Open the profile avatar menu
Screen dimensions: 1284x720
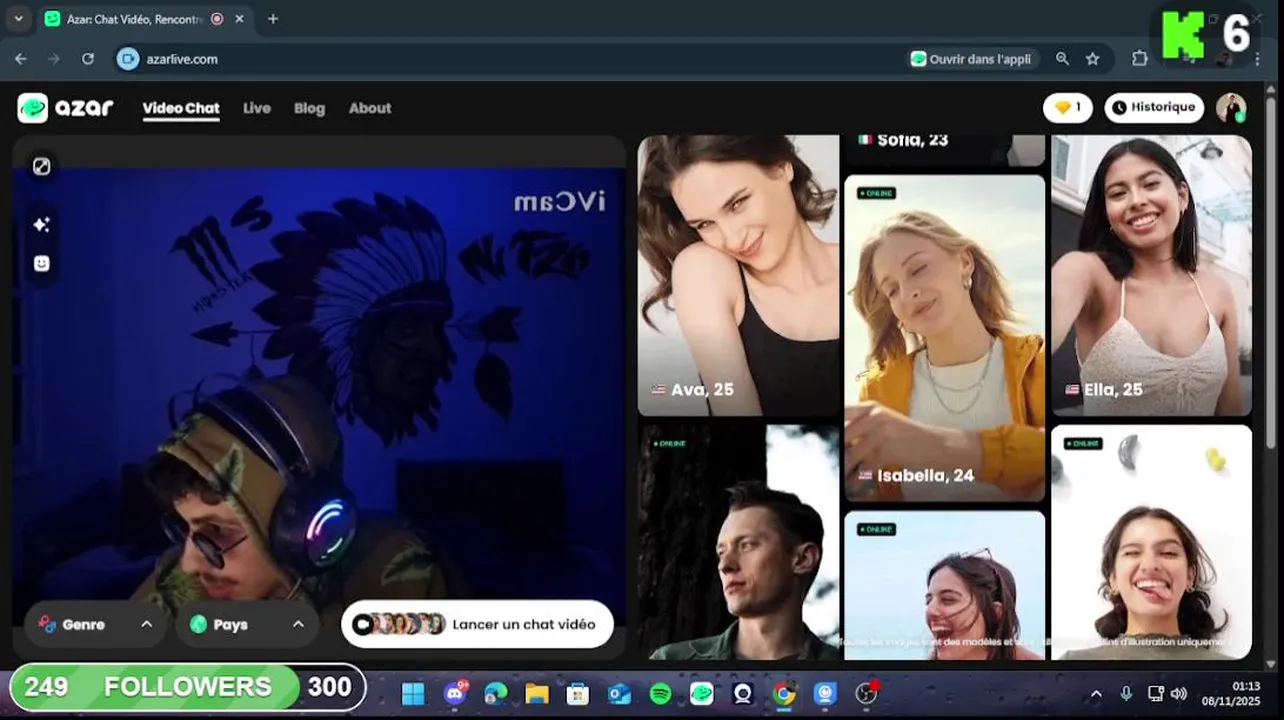[x=1231, y=108]
